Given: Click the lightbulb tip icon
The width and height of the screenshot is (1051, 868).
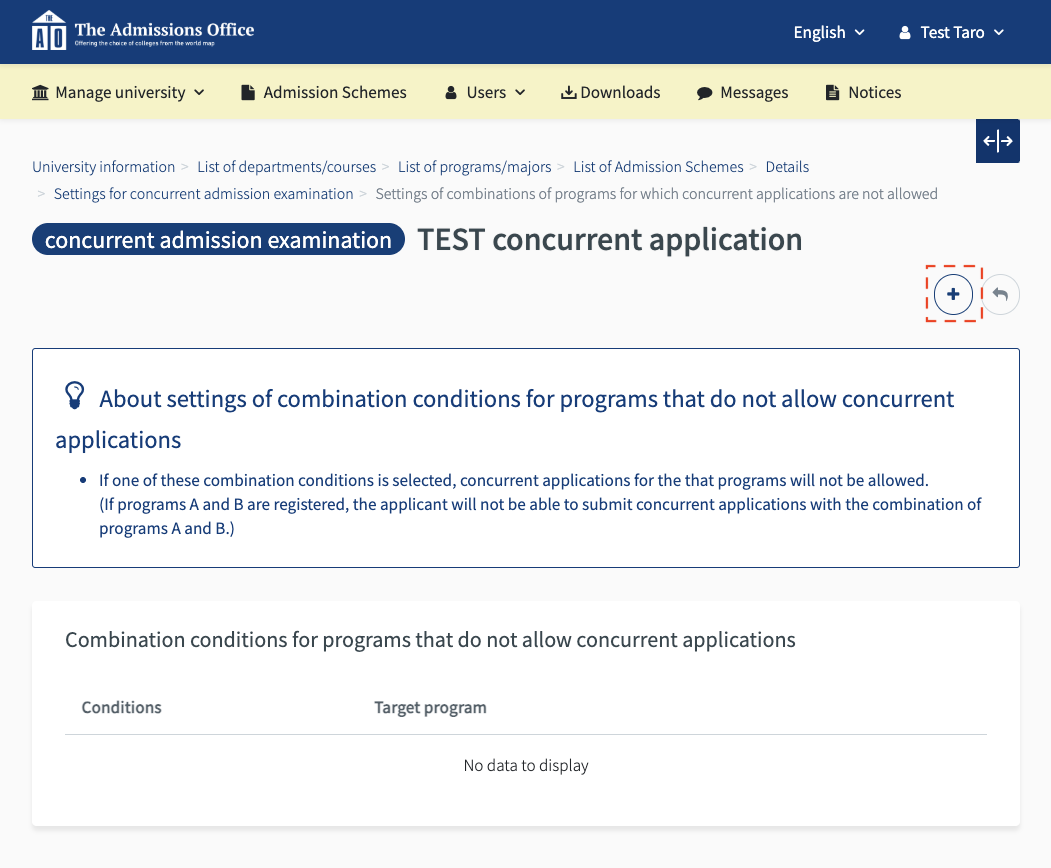Looking at the screenshot, I should pos(74,395).
